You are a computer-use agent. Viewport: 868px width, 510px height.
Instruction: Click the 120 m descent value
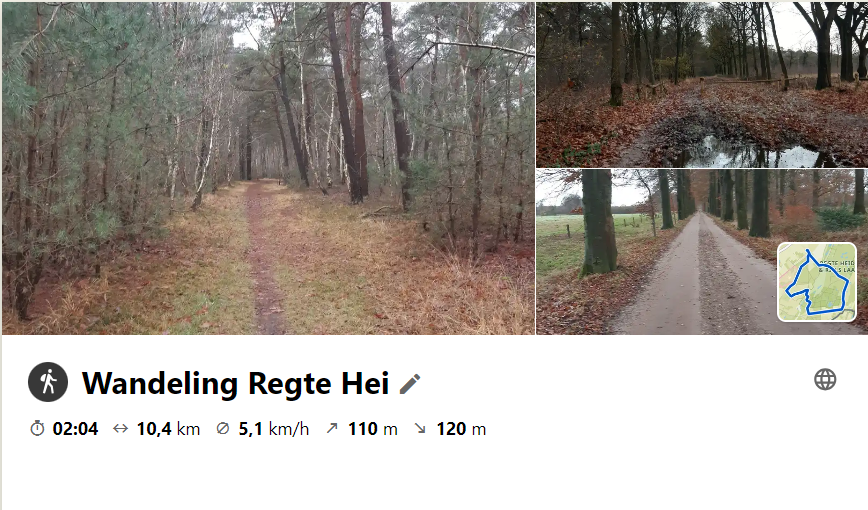pos(461,429)
